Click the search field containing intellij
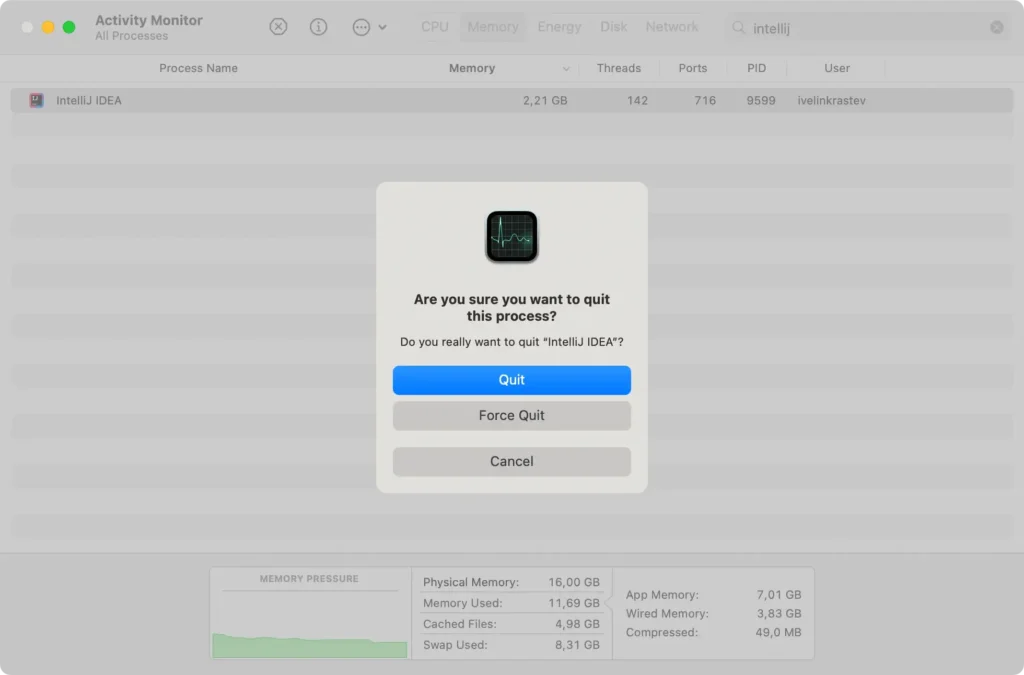1024x675 pixels. [867, 27]
